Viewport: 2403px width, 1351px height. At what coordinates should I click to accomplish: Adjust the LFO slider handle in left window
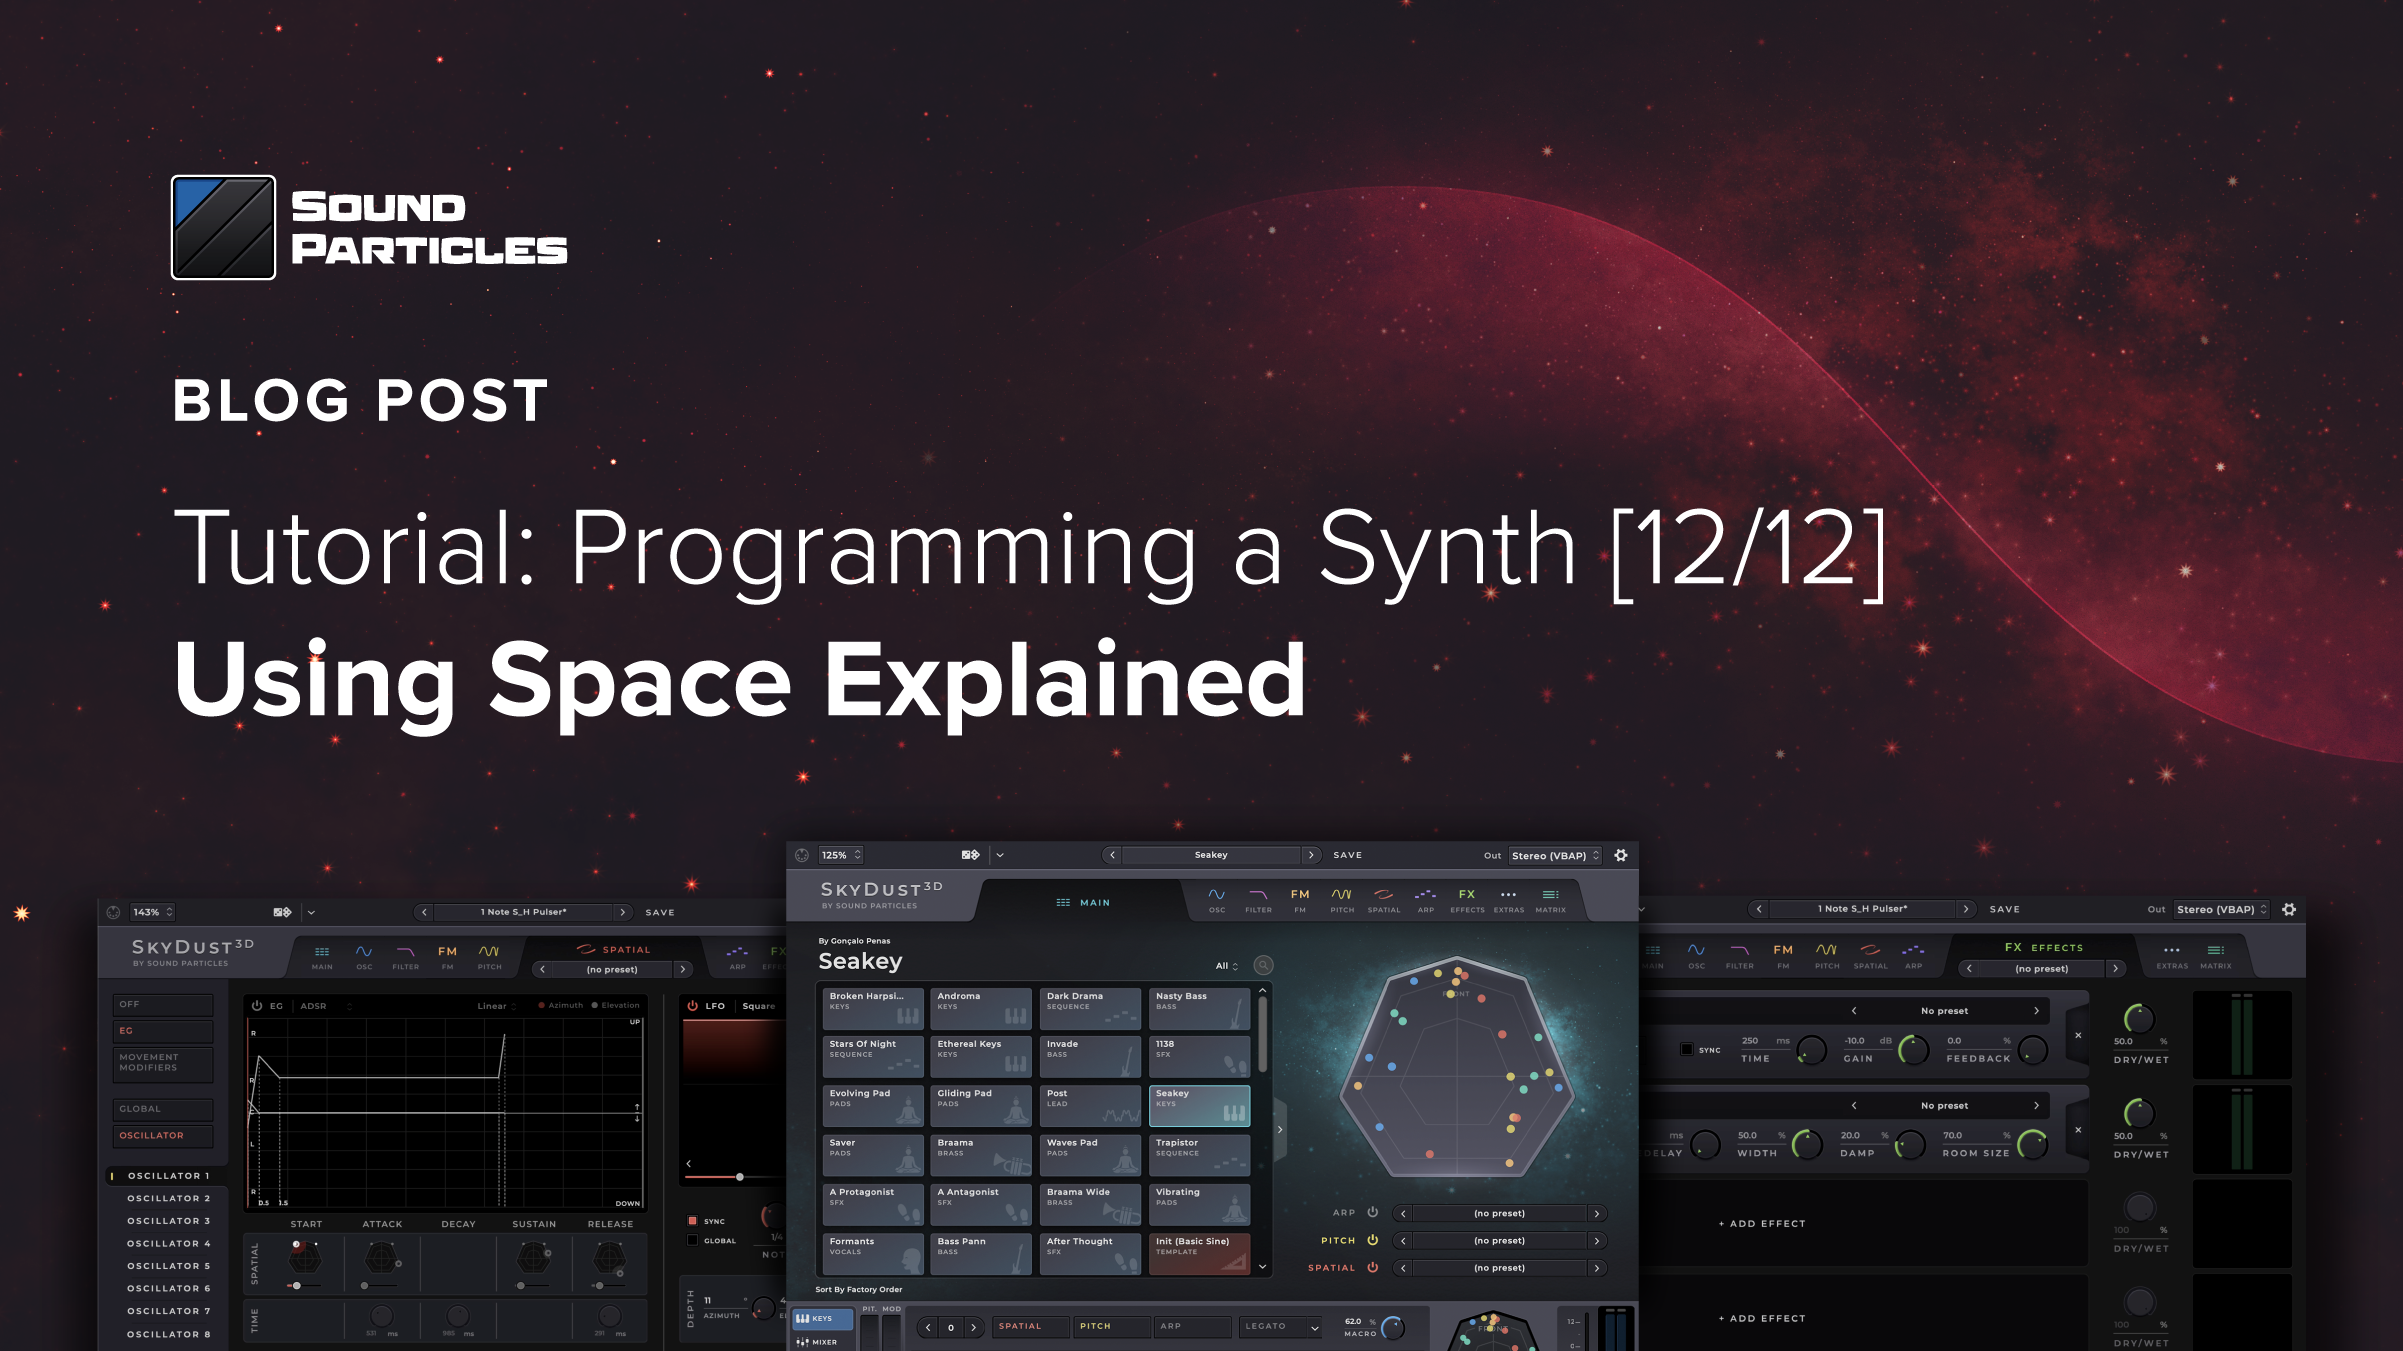click(x=740, y=1177)
